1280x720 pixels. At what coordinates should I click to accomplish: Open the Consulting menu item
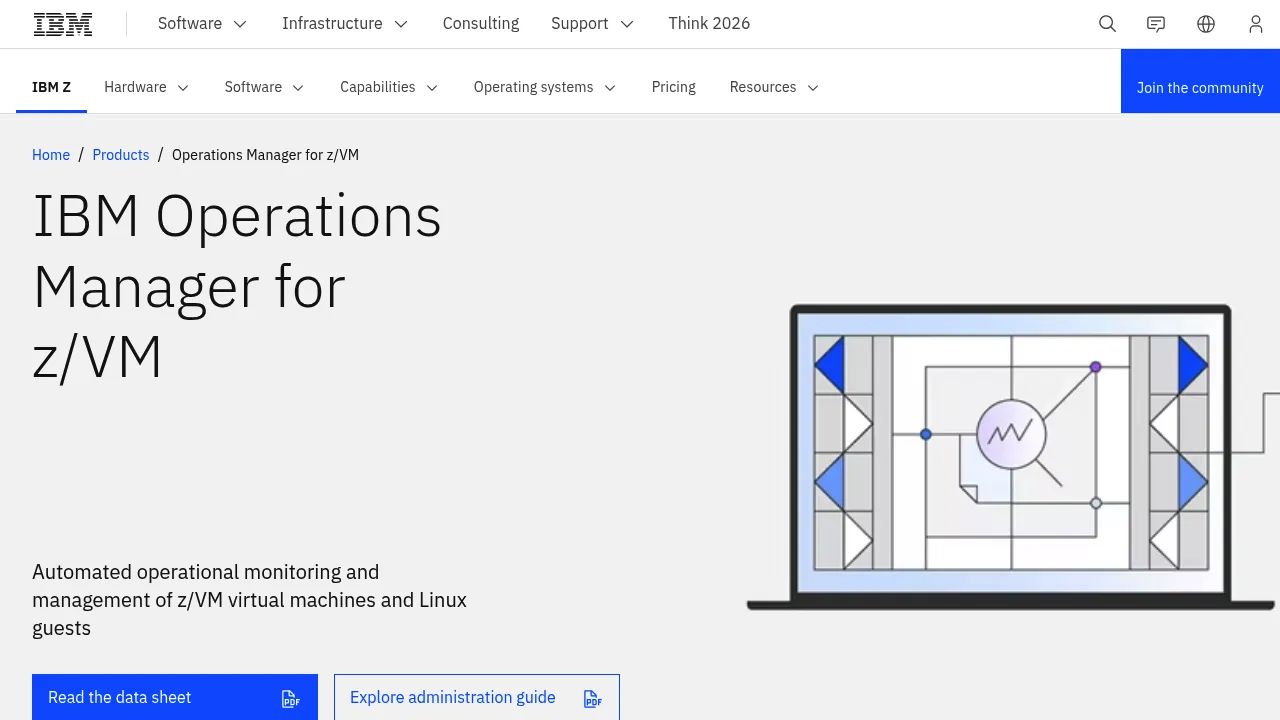[x=481, y=23]
